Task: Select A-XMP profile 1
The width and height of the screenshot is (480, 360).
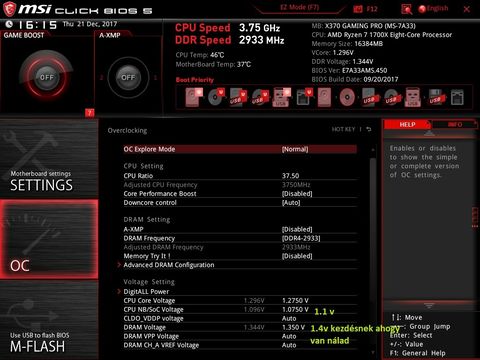Action: click(x=155, y=78)
